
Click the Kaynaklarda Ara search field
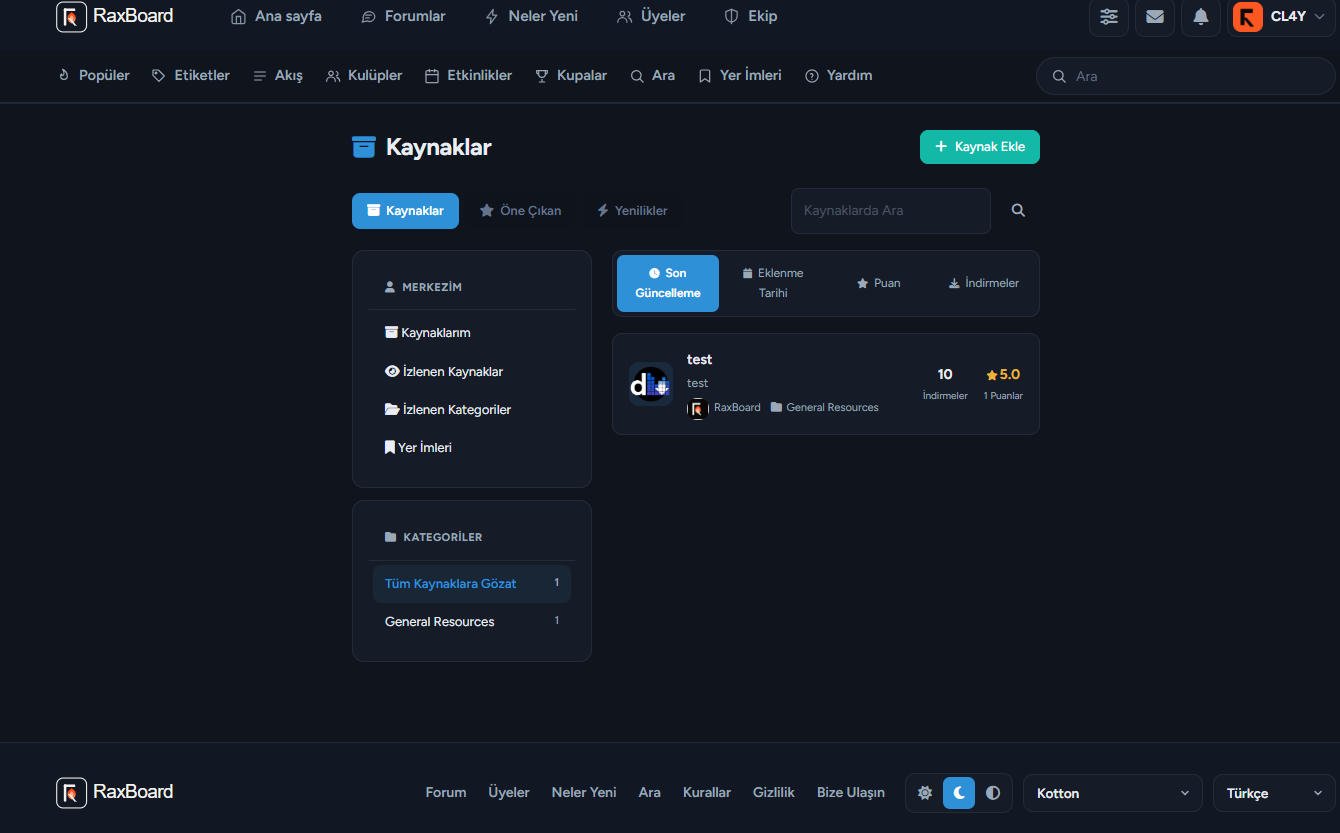(891, 211)
